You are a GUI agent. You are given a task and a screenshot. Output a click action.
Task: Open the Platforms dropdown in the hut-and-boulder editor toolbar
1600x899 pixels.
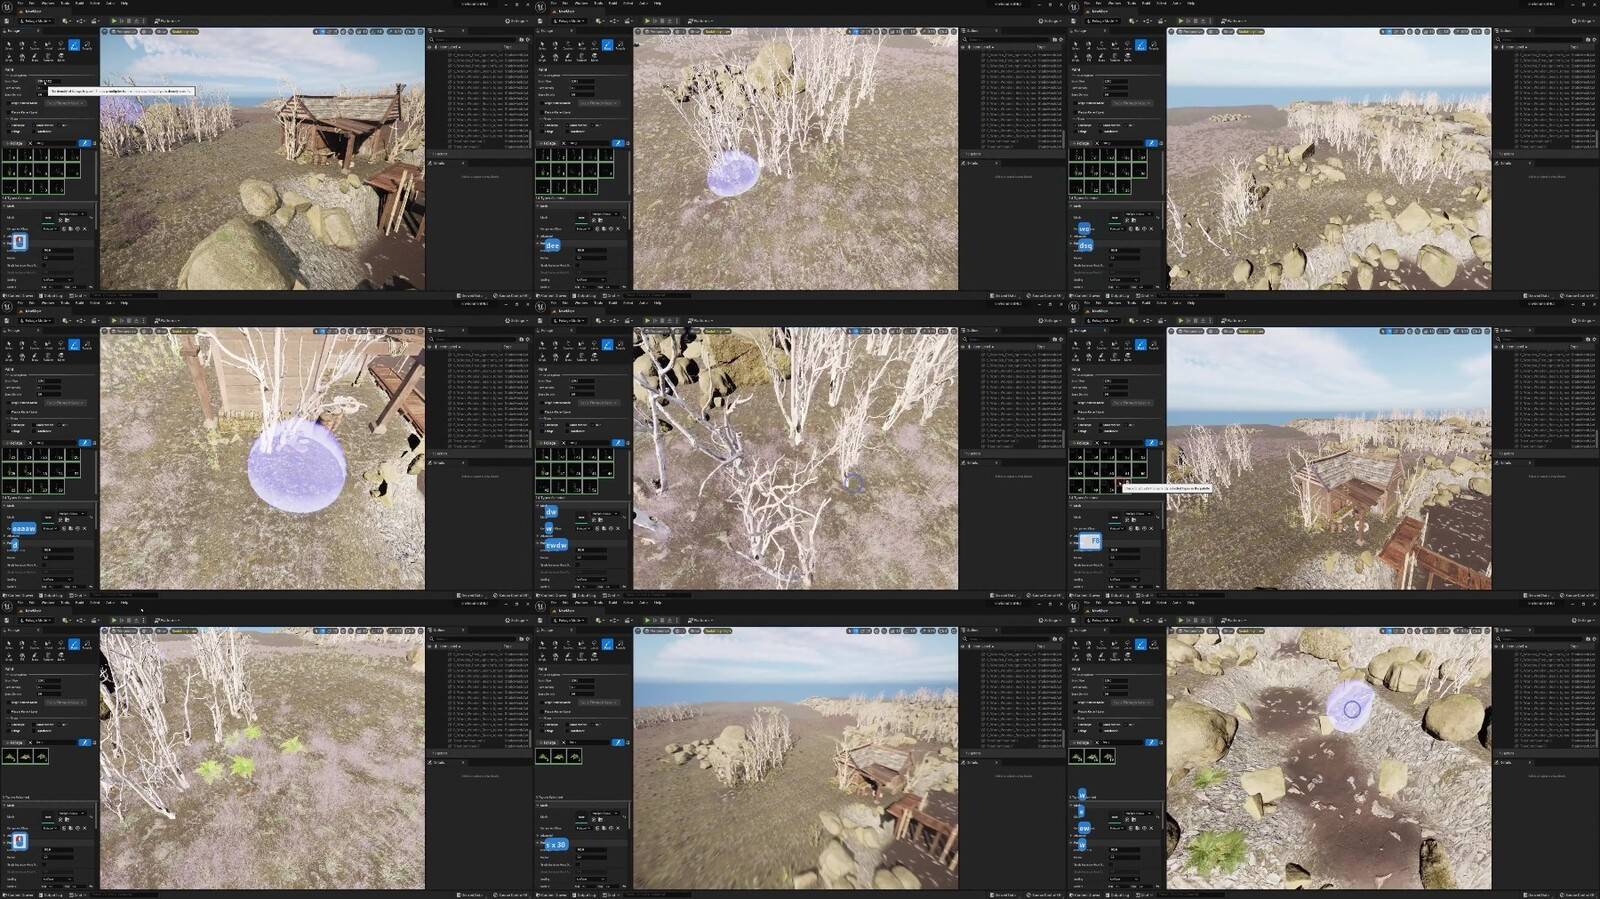(167, 21)
